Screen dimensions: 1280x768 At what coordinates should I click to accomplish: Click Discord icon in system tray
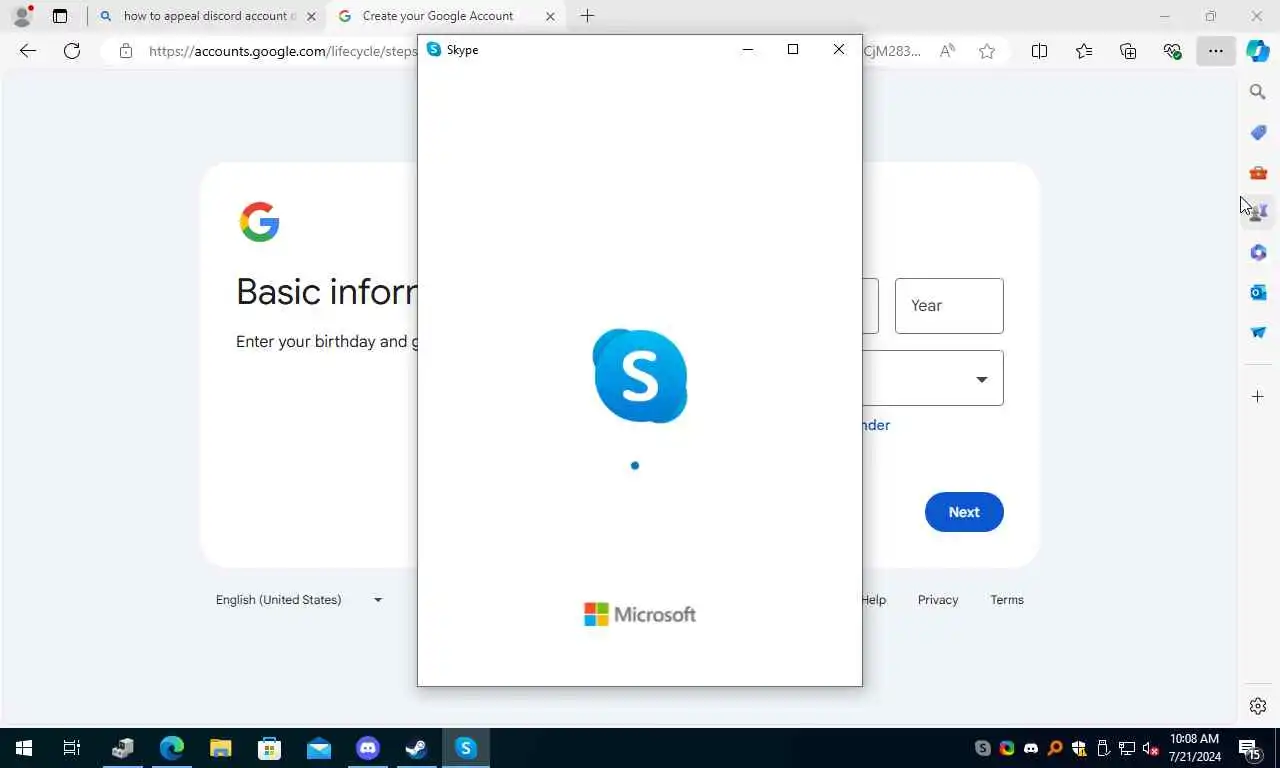tap(1031, 748)
